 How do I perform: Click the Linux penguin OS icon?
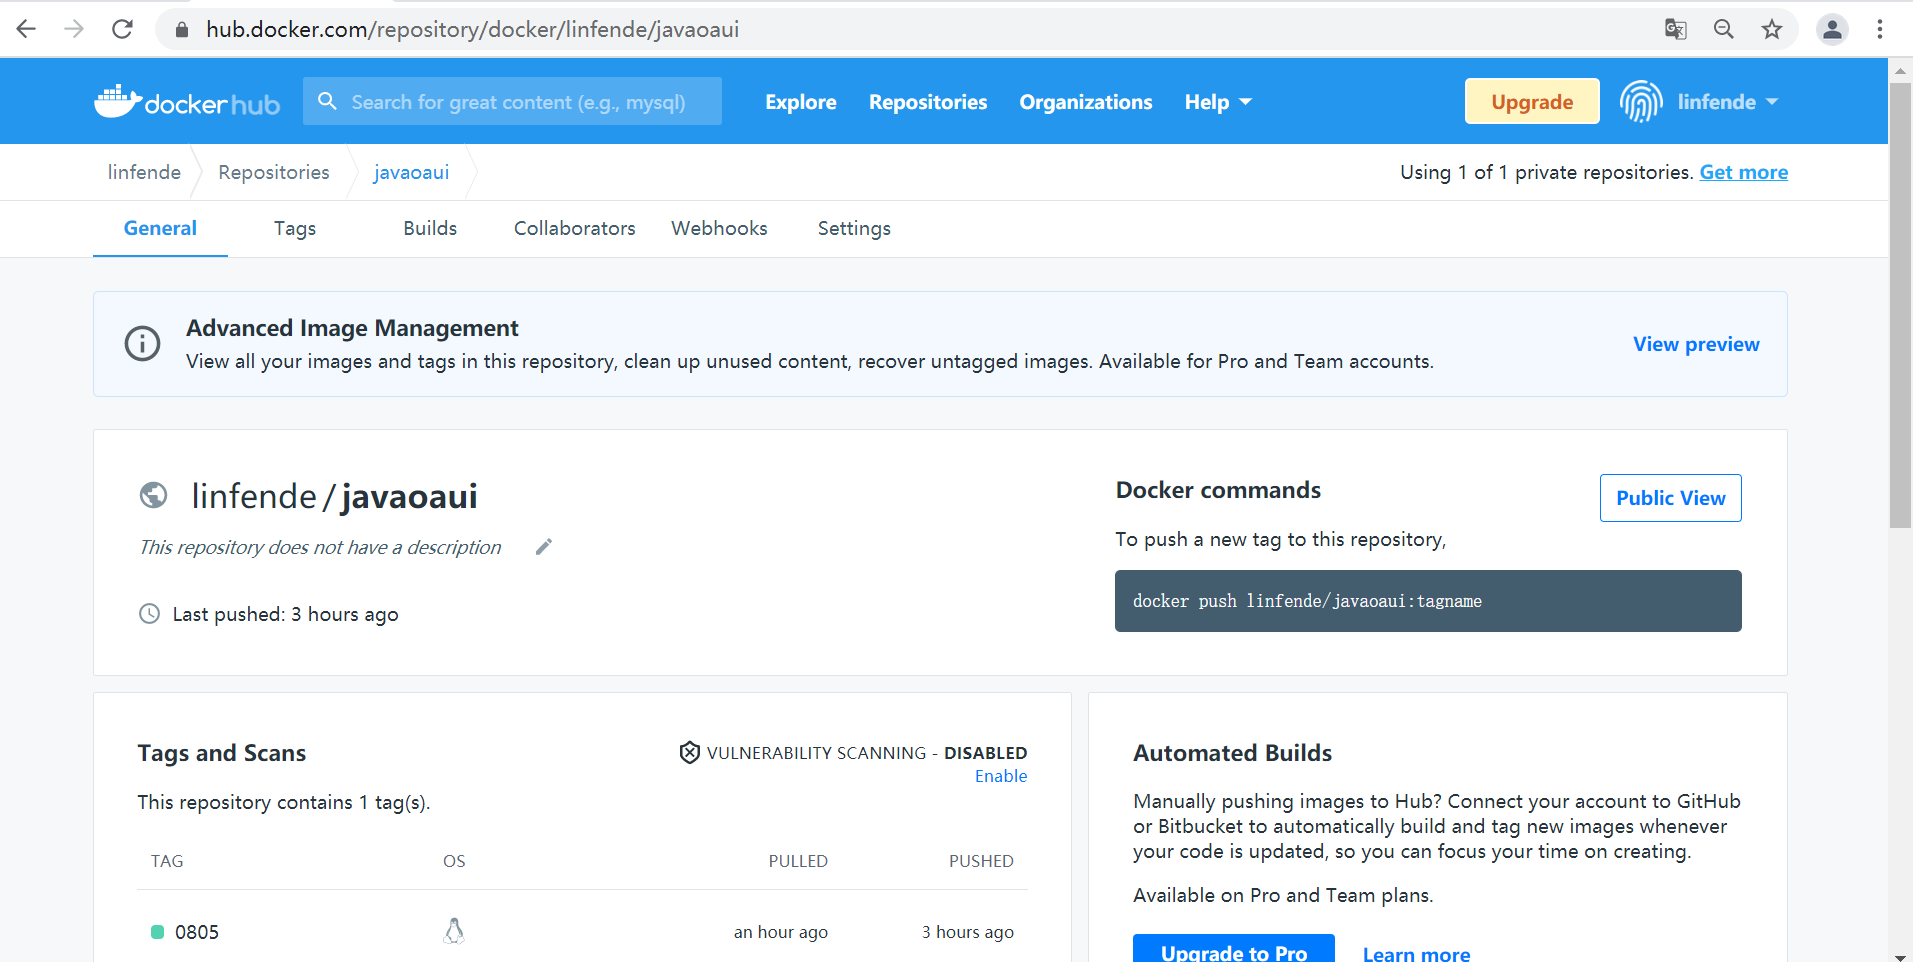(454, 931)
